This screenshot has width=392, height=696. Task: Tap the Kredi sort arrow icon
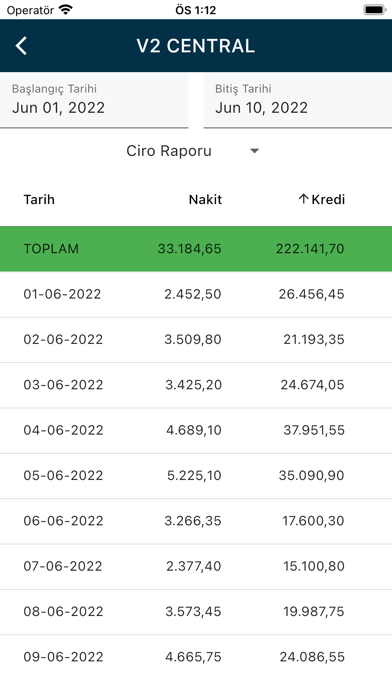point(303,199)
